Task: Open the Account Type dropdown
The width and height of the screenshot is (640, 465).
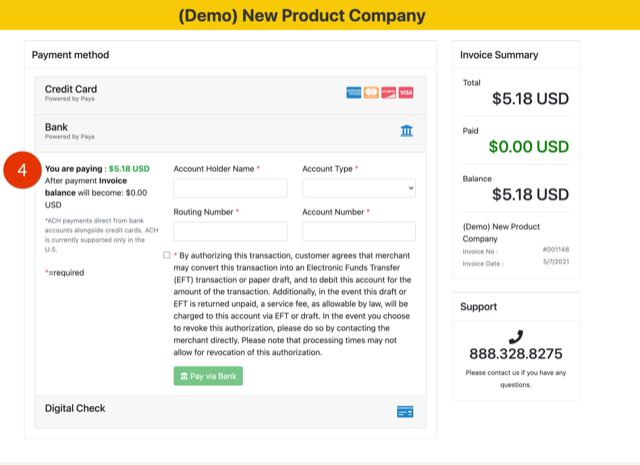Action: tap(358, 188)
